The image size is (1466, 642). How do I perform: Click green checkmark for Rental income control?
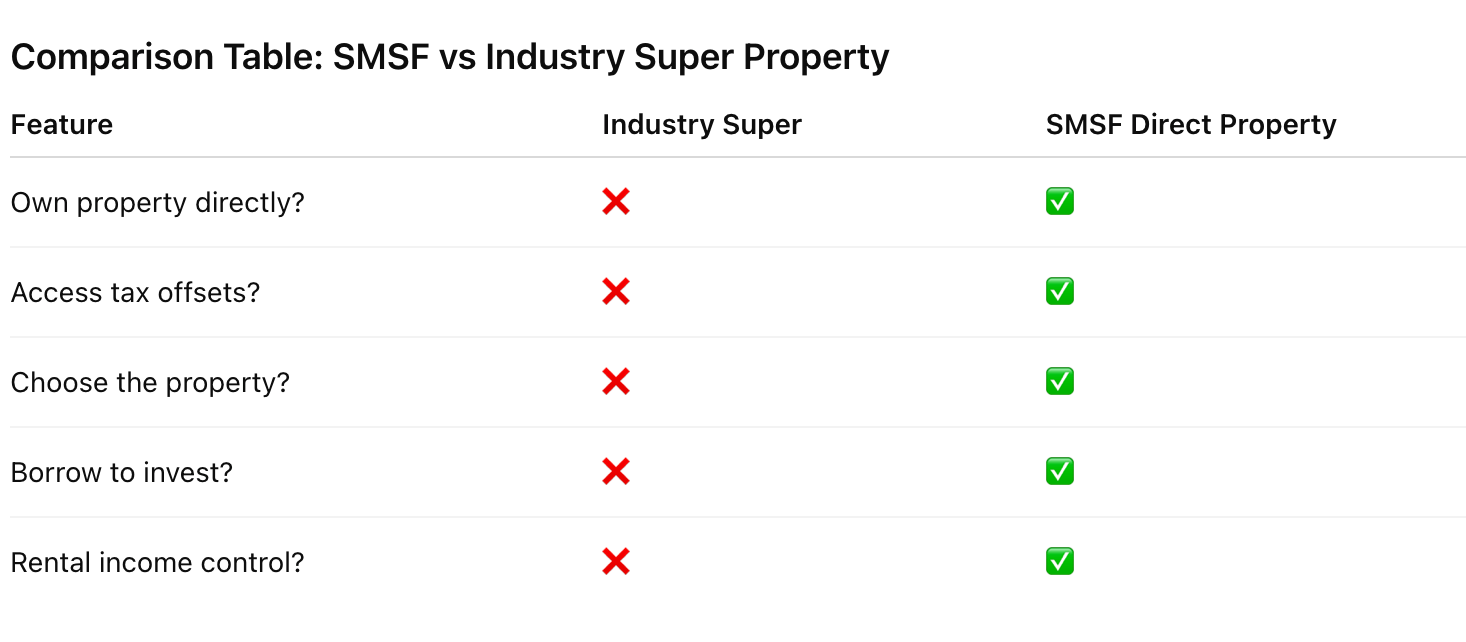(1060, 562)
